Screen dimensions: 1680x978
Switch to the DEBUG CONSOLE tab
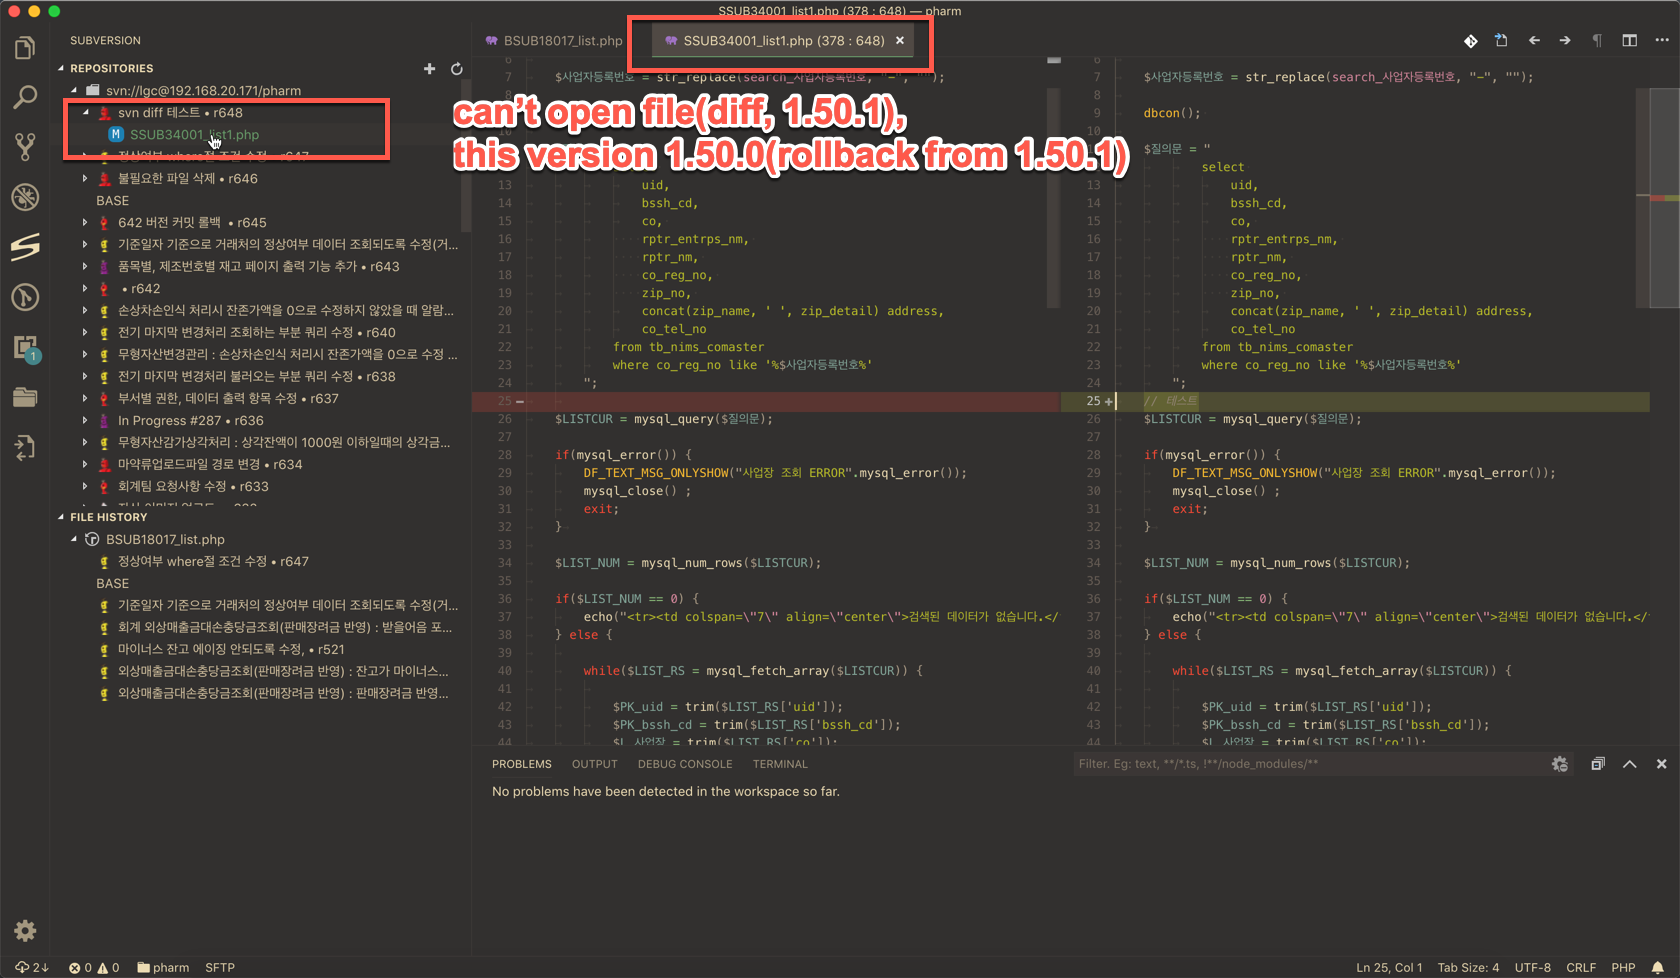[x=685, y=764]
